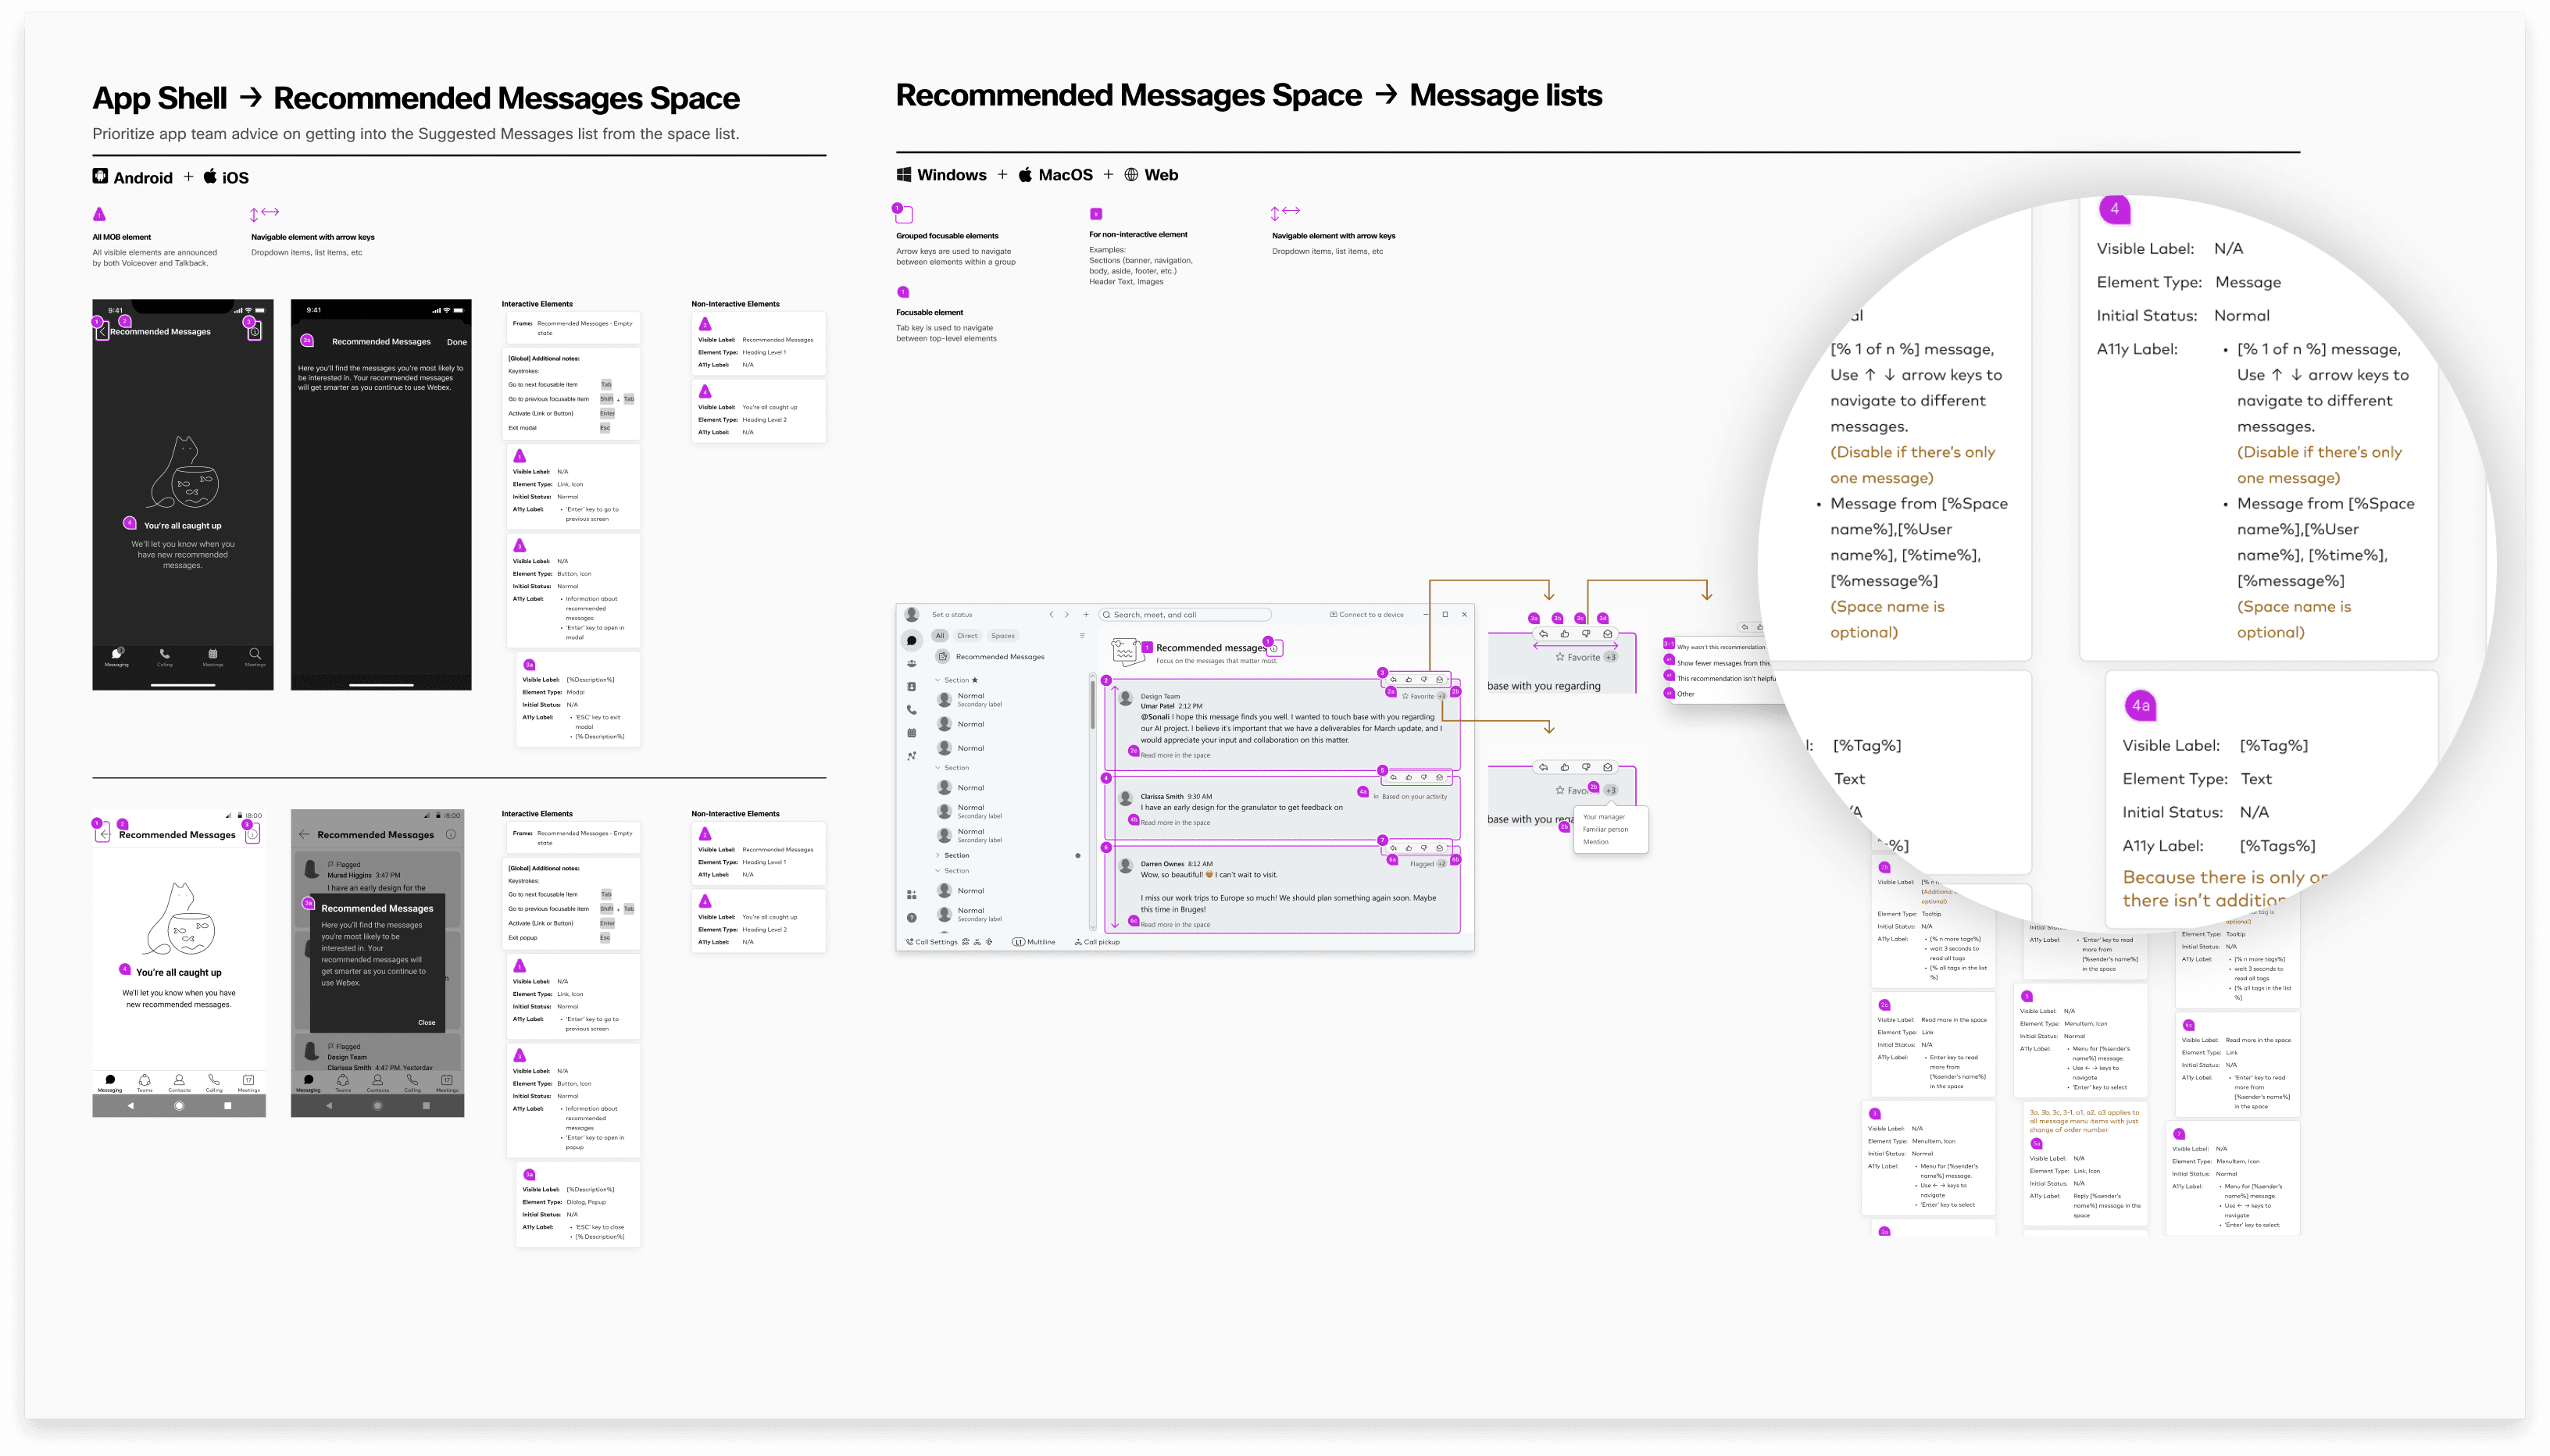The image size is (2550, 1456).
Task: Click thumbs up on Umar Patel's message
Action: click(1408, 679)
